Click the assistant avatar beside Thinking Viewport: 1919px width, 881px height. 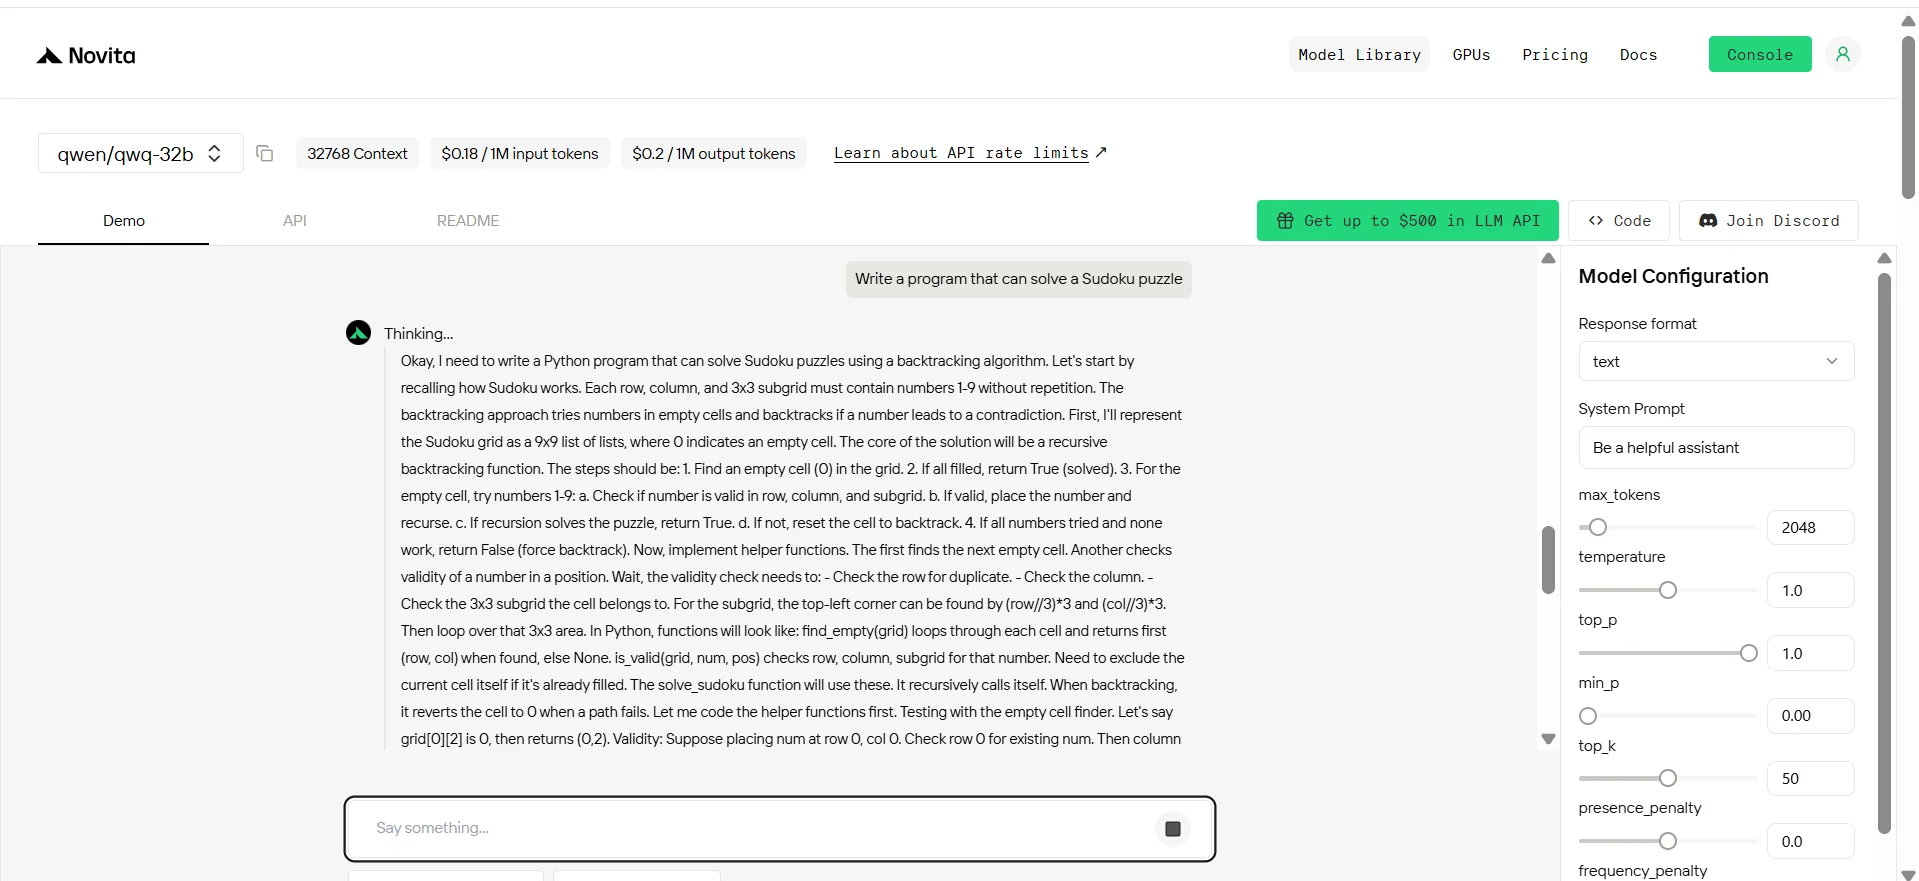pos(358,333)
